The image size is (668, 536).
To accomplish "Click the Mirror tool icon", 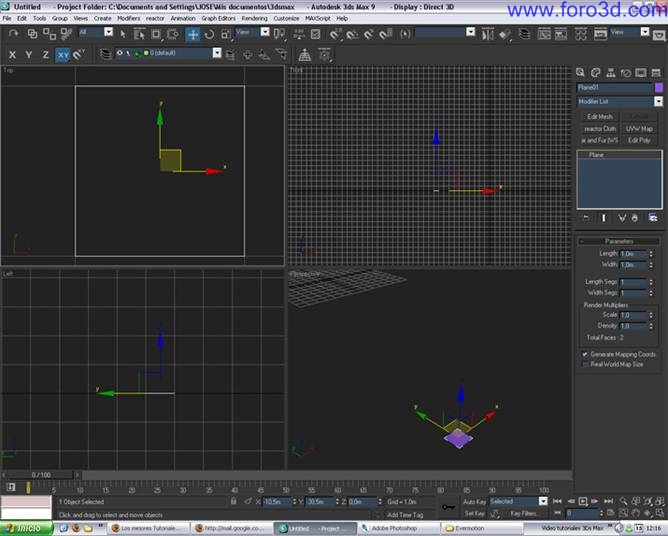I will 487,34.
